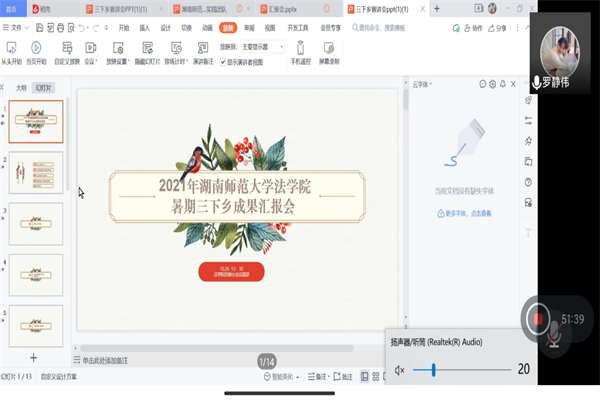Click the print preview icon
The height and width of the screenshot is (400, 600).
pyautogui.click(x=71, y=28)
